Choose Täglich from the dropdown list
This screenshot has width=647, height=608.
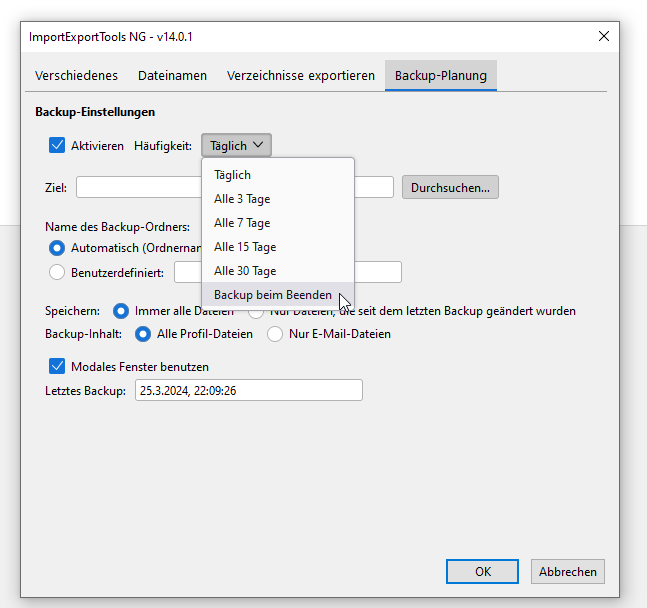click(278, 175)
